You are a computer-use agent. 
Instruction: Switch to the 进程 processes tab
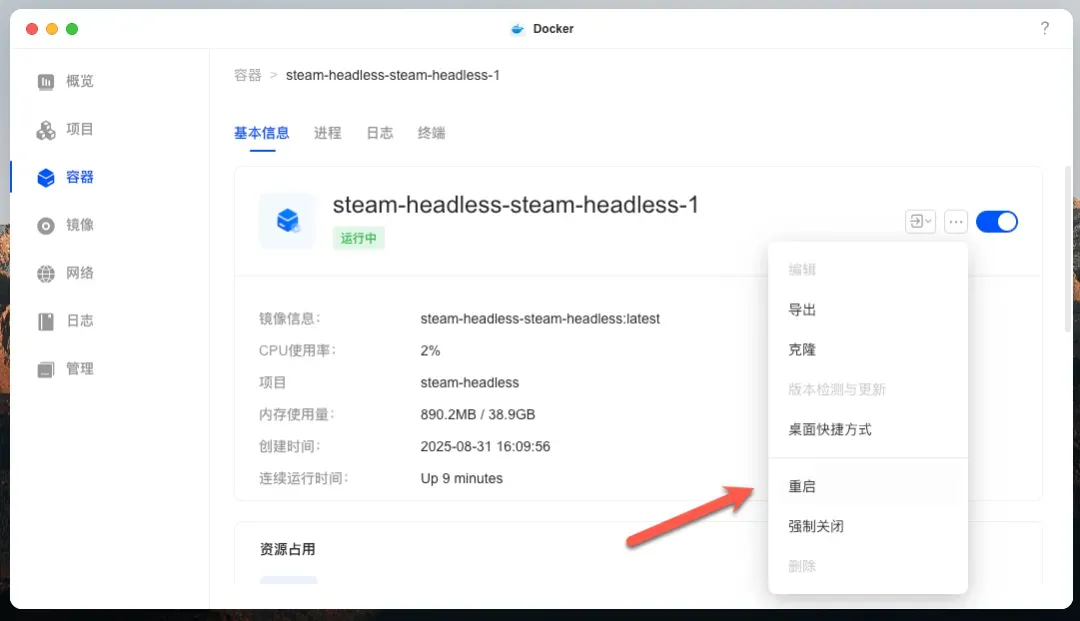[327, 133]
